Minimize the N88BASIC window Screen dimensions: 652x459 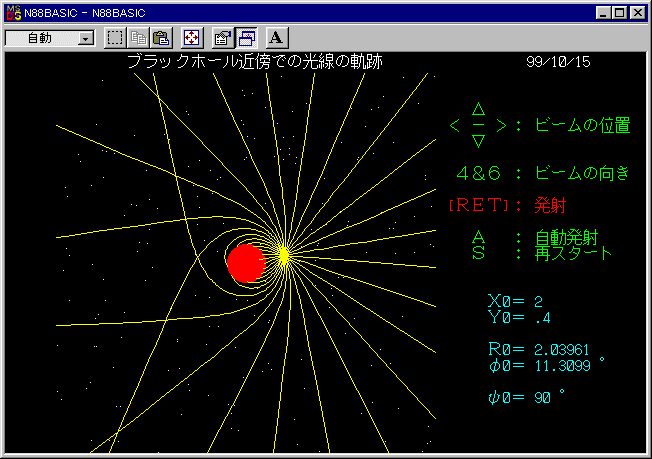coord(603,12)
